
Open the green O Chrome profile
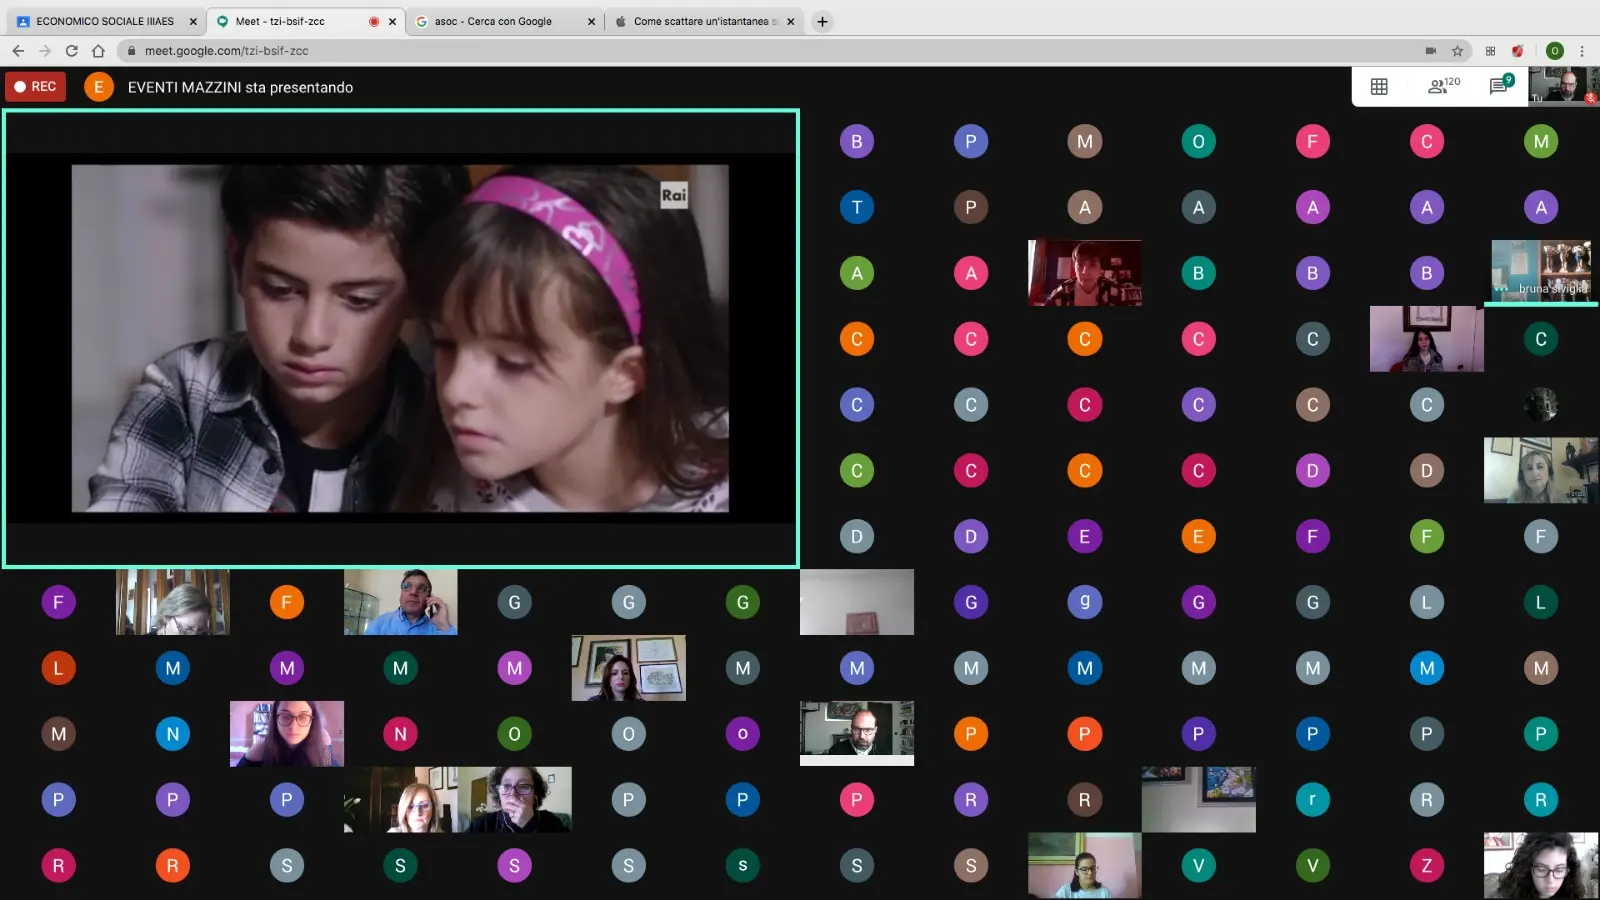point(1554,51)
